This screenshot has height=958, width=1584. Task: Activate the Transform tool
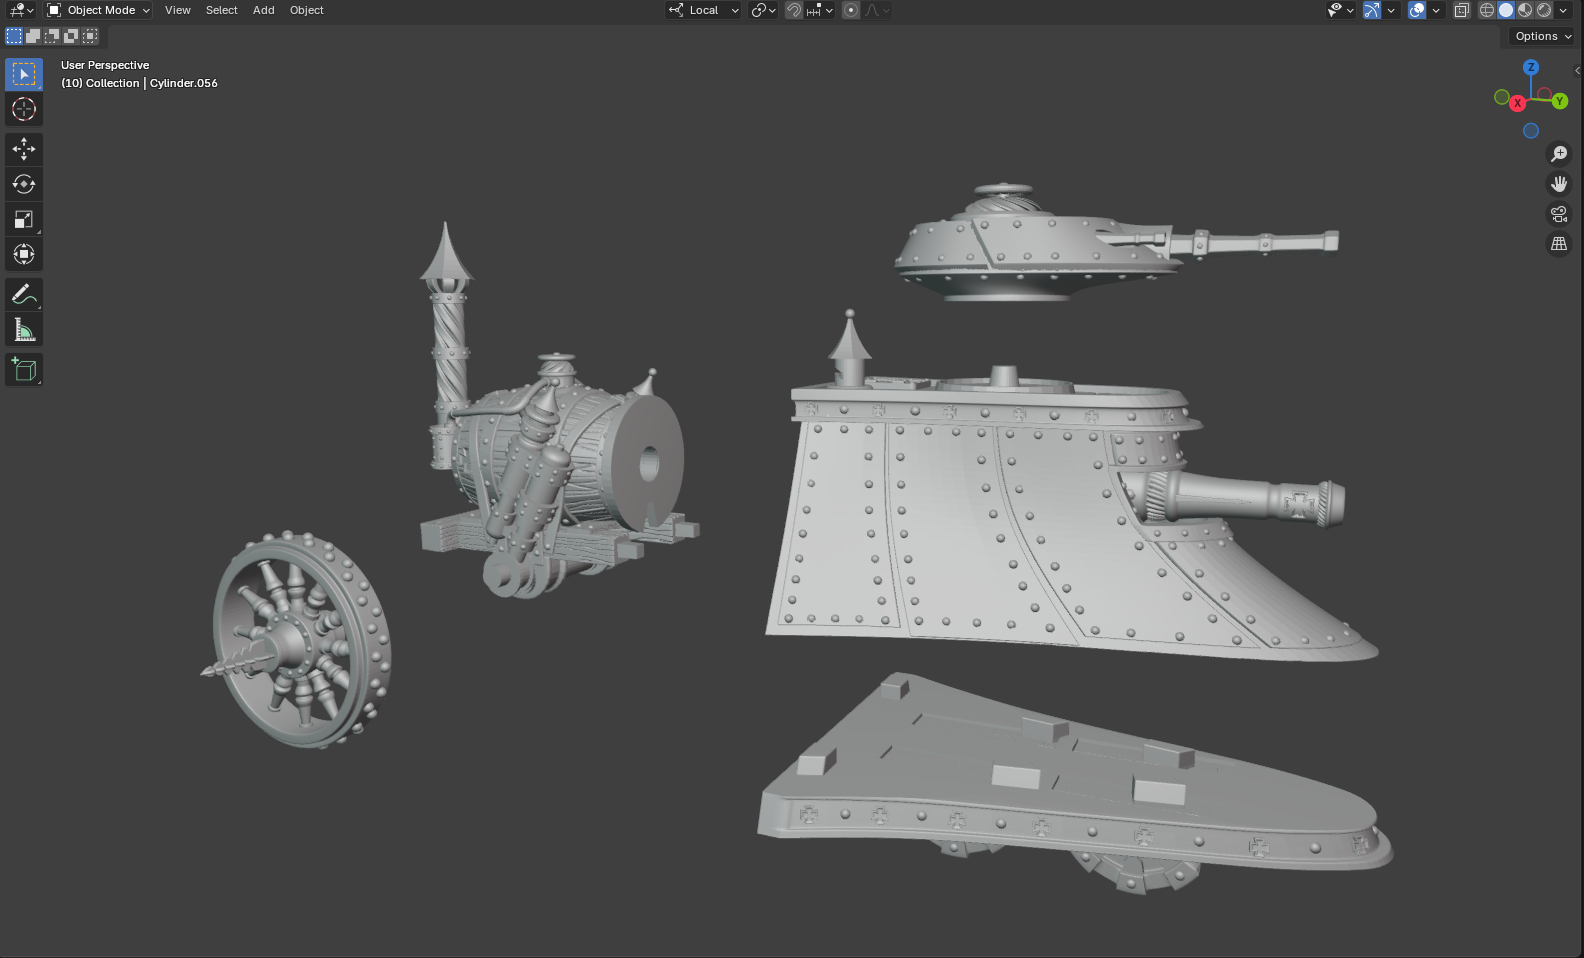point(24,254)
